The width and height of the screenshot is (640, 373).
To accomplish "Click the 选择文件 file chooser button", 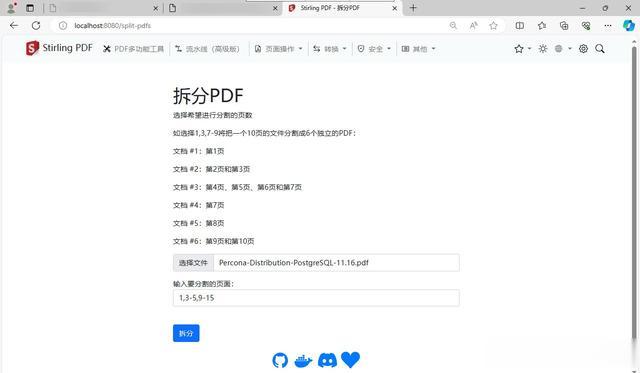I will point(193,263).
